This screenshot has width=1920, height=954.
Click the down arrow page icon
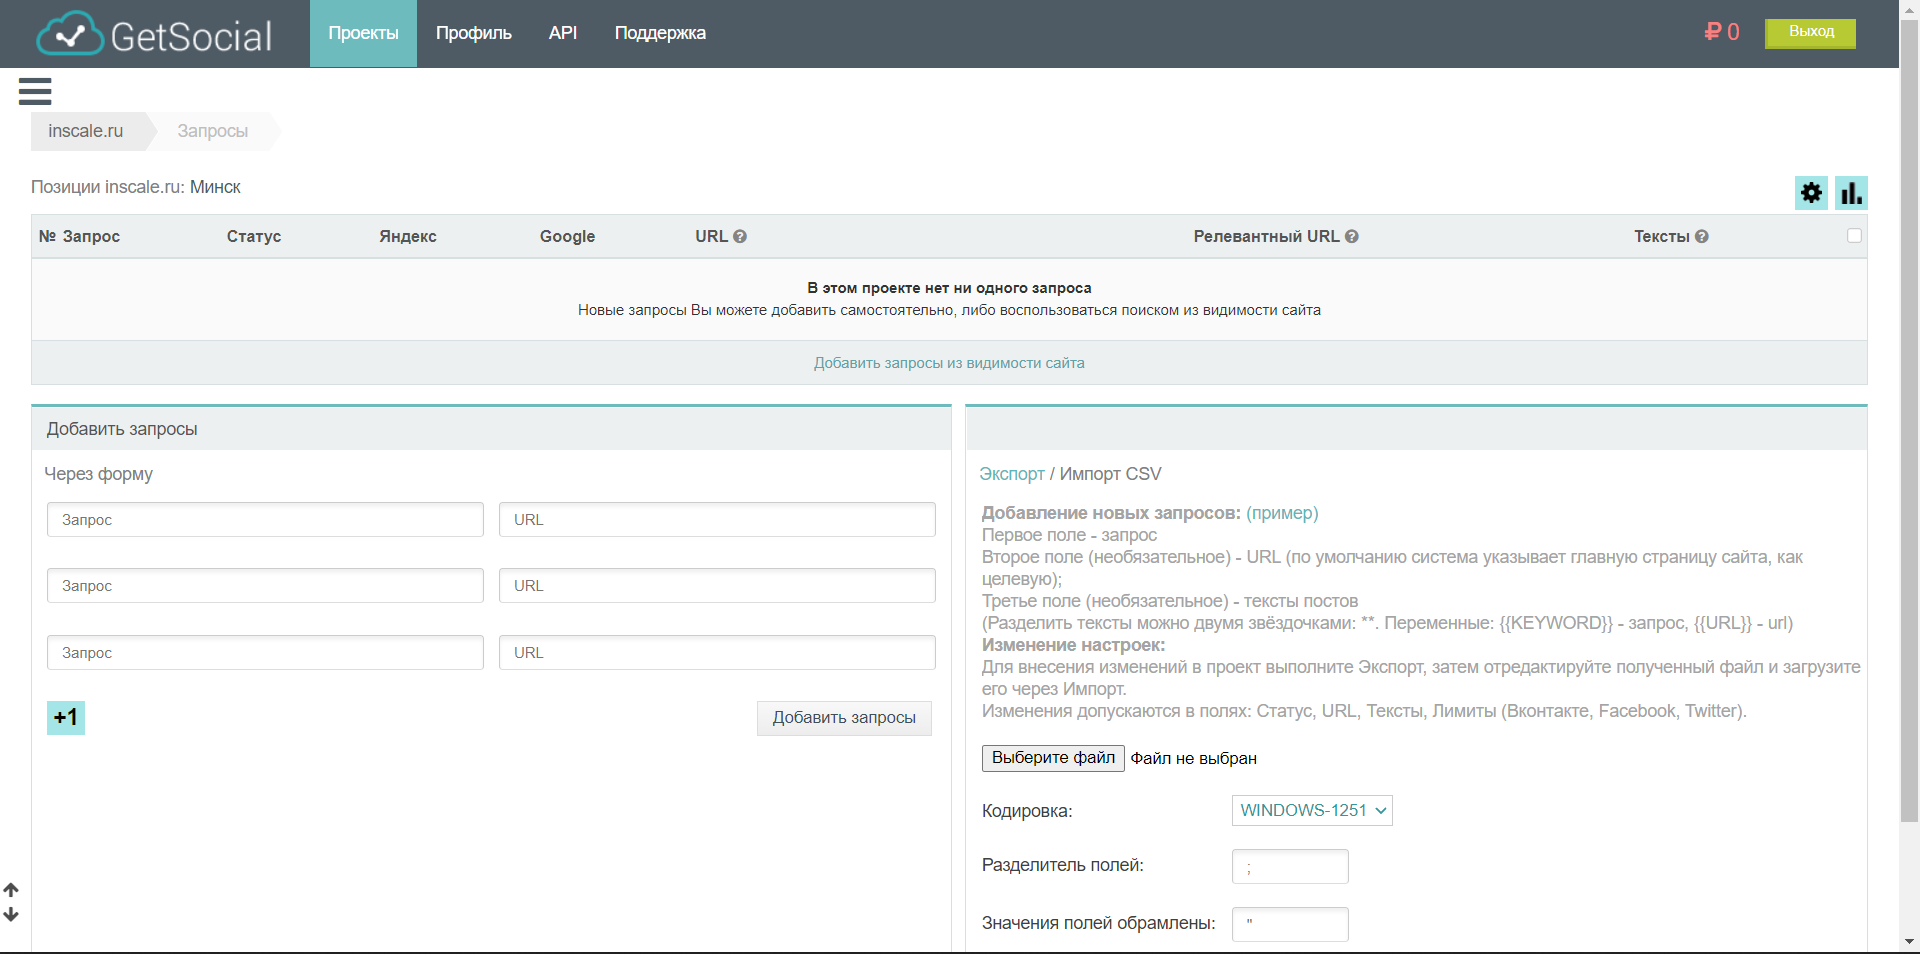click(11, 914)
